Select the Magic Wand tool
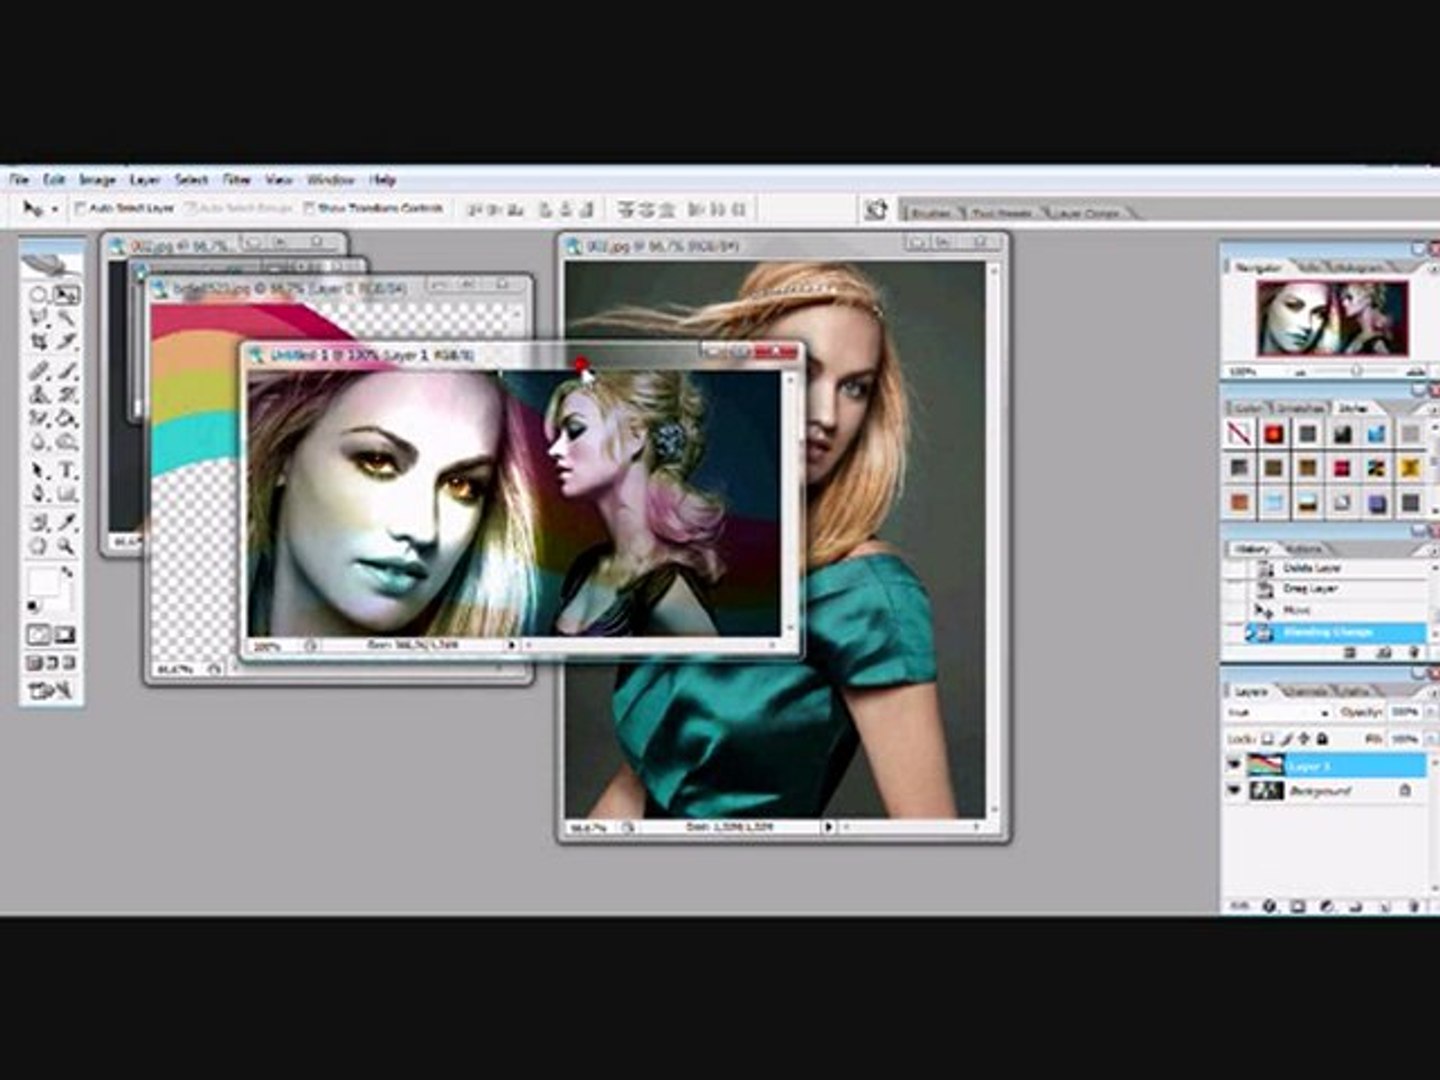The width and height of the screenshot is (1440, 1080). coord(66,318)
